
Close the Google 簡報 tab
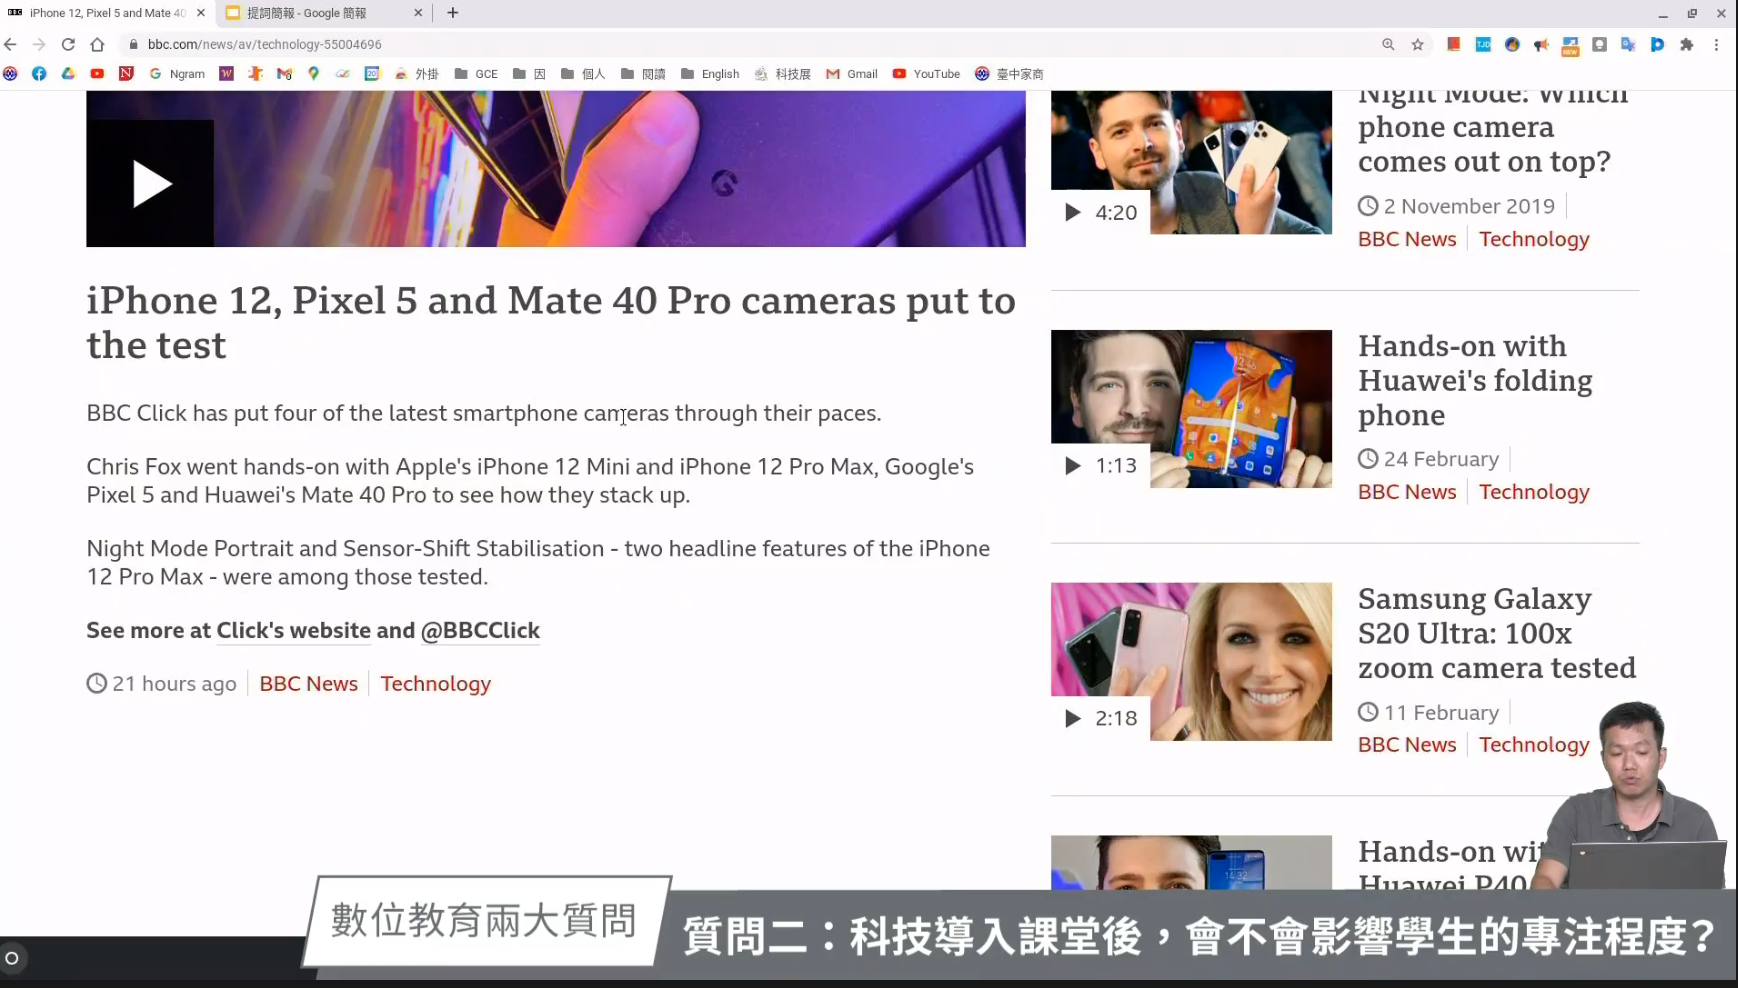(x=418, y=13)
